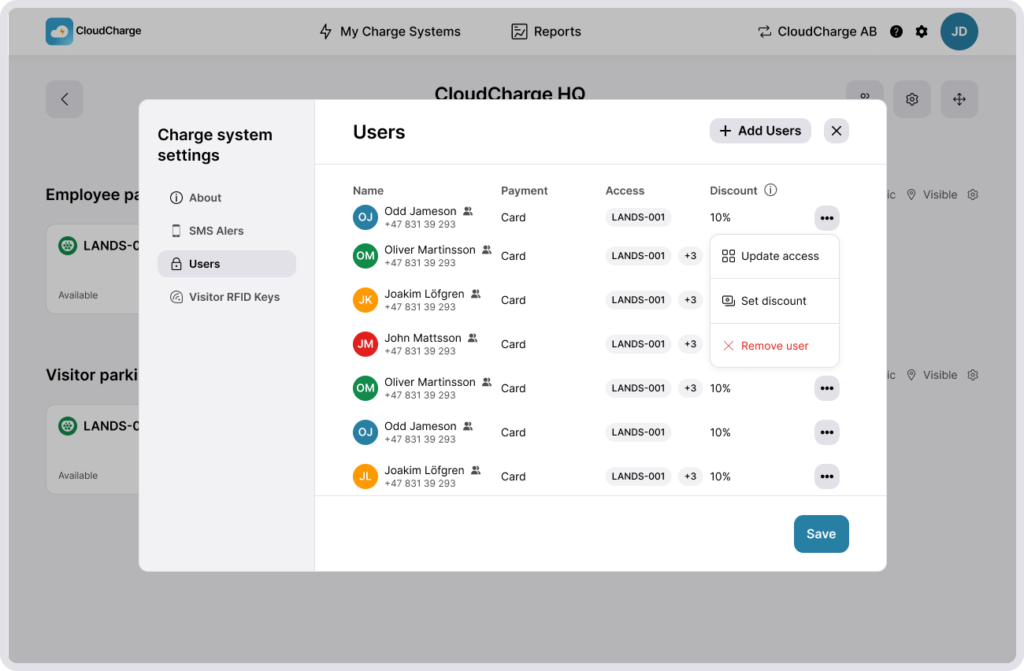Viewport: 1024px width, 671px height.
Task: Click the move arrows icon button
Action: coord(959,99)
